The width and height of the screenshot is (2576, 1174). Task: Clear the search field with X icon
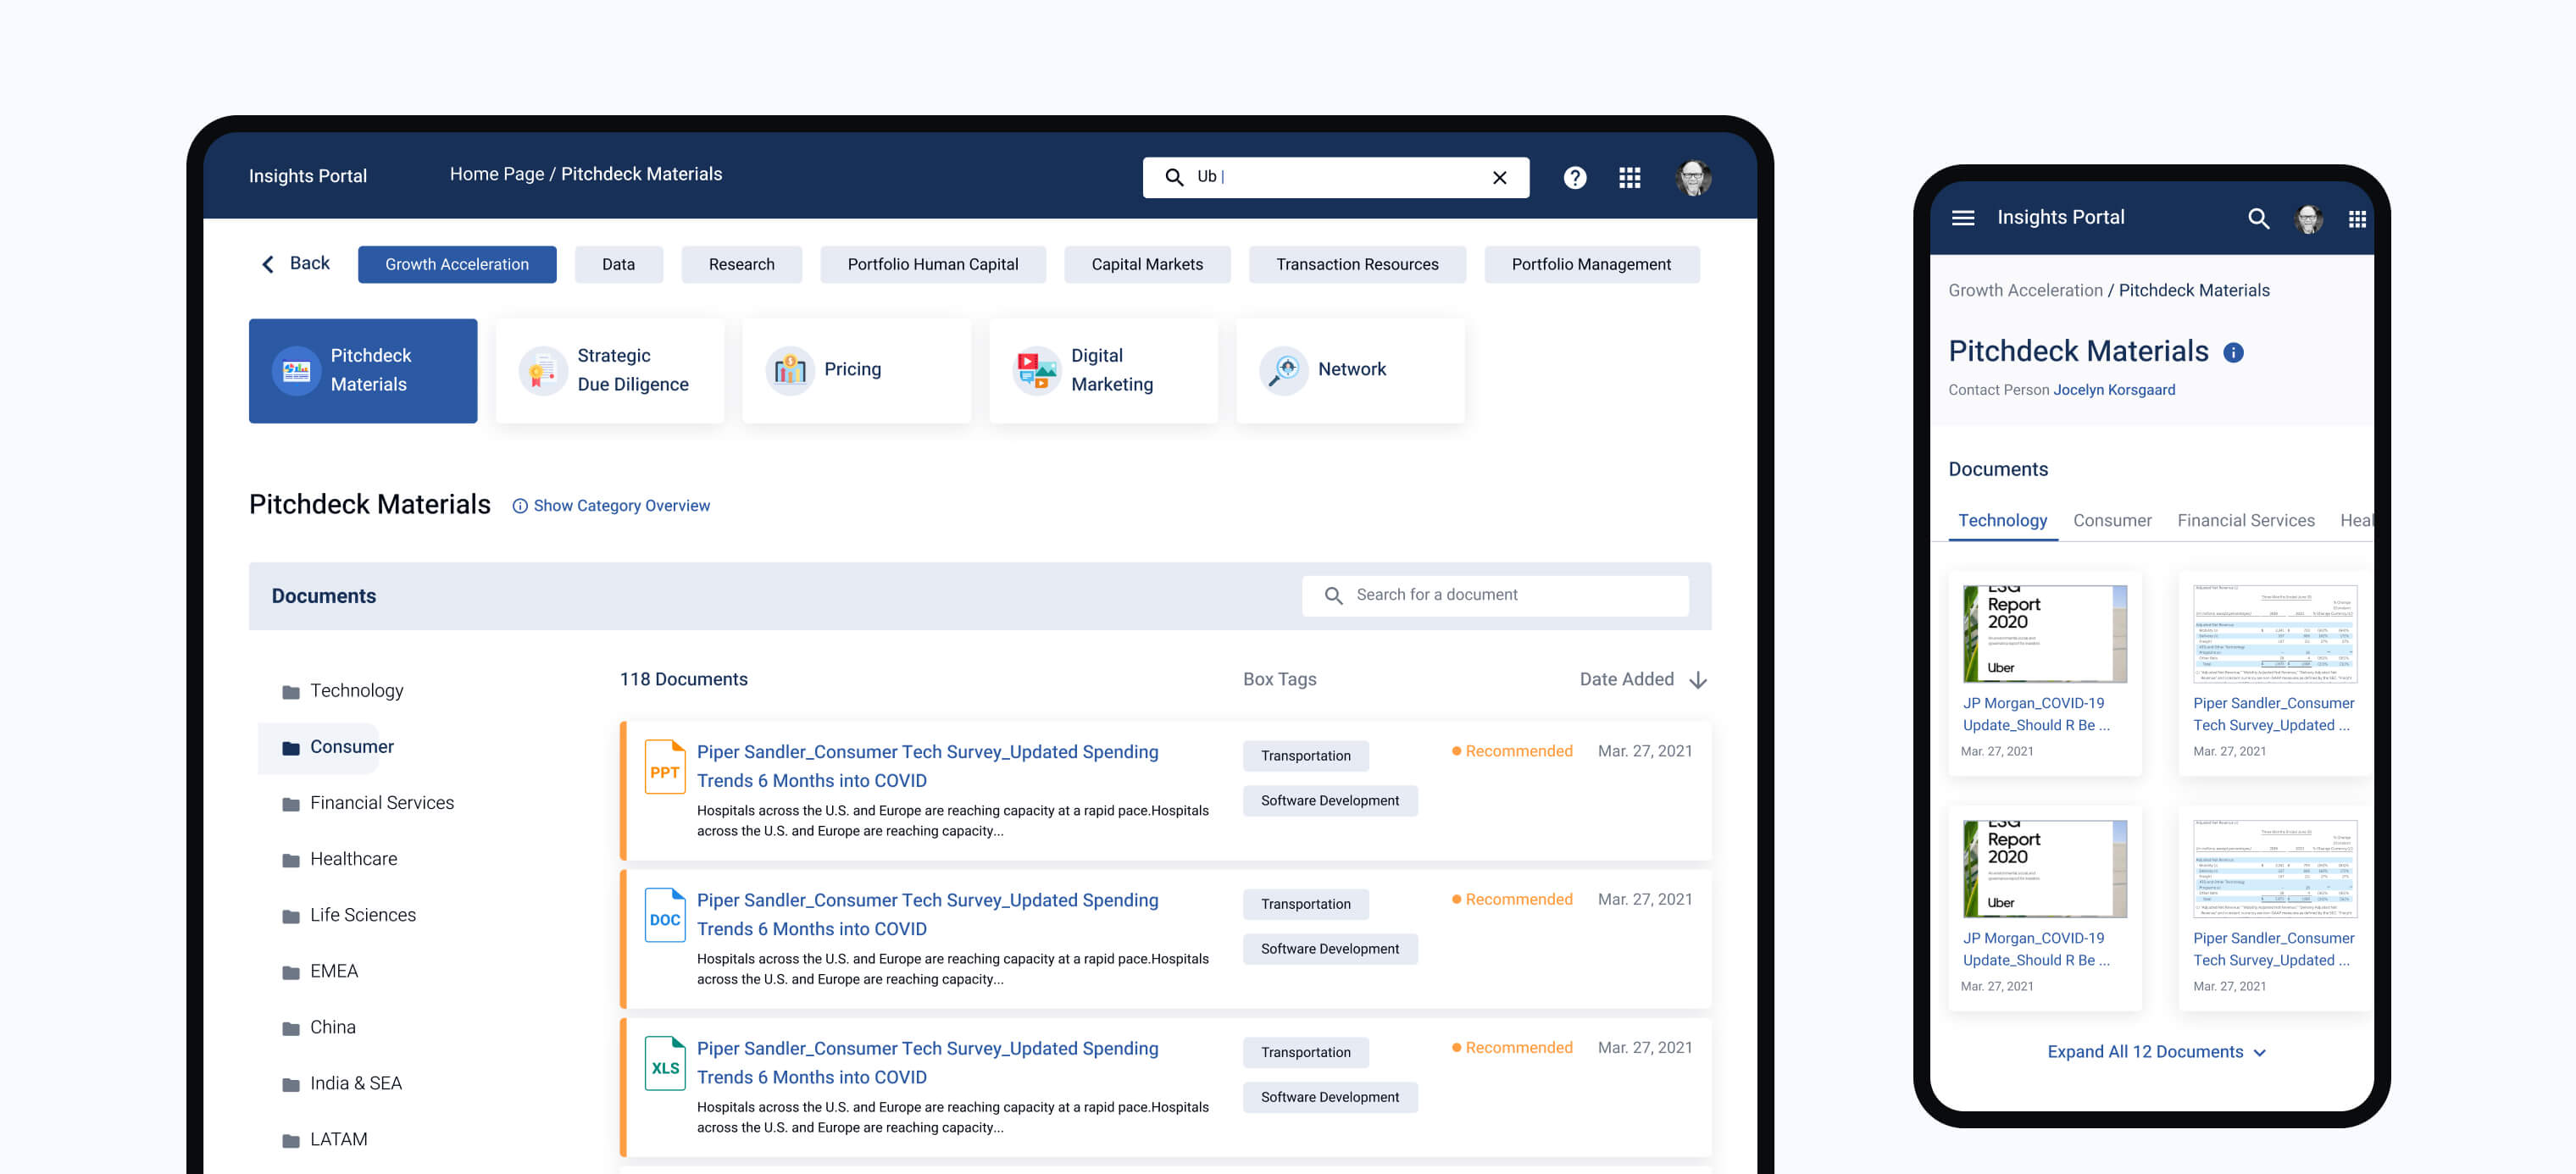[1499, 177]
